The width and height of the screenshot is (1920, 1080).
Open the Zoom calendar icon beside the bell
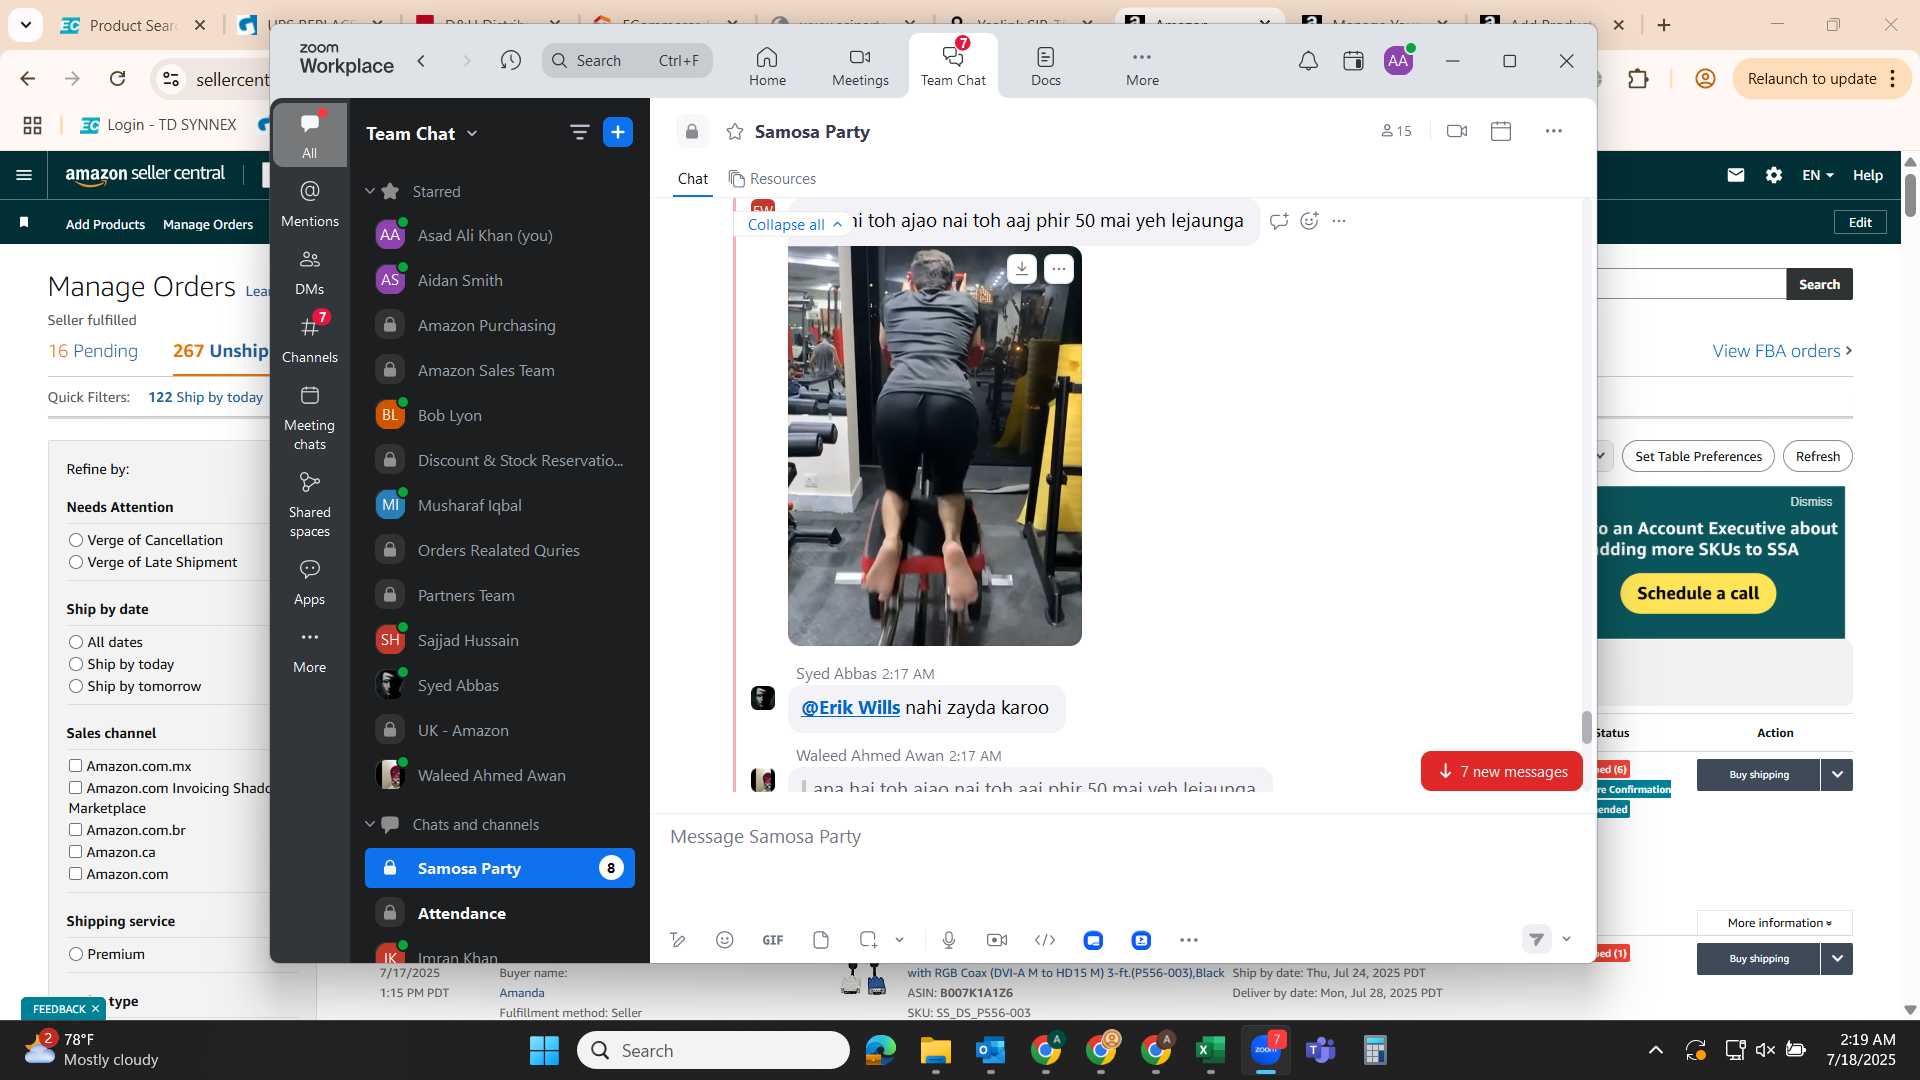tap(1353, 61)
